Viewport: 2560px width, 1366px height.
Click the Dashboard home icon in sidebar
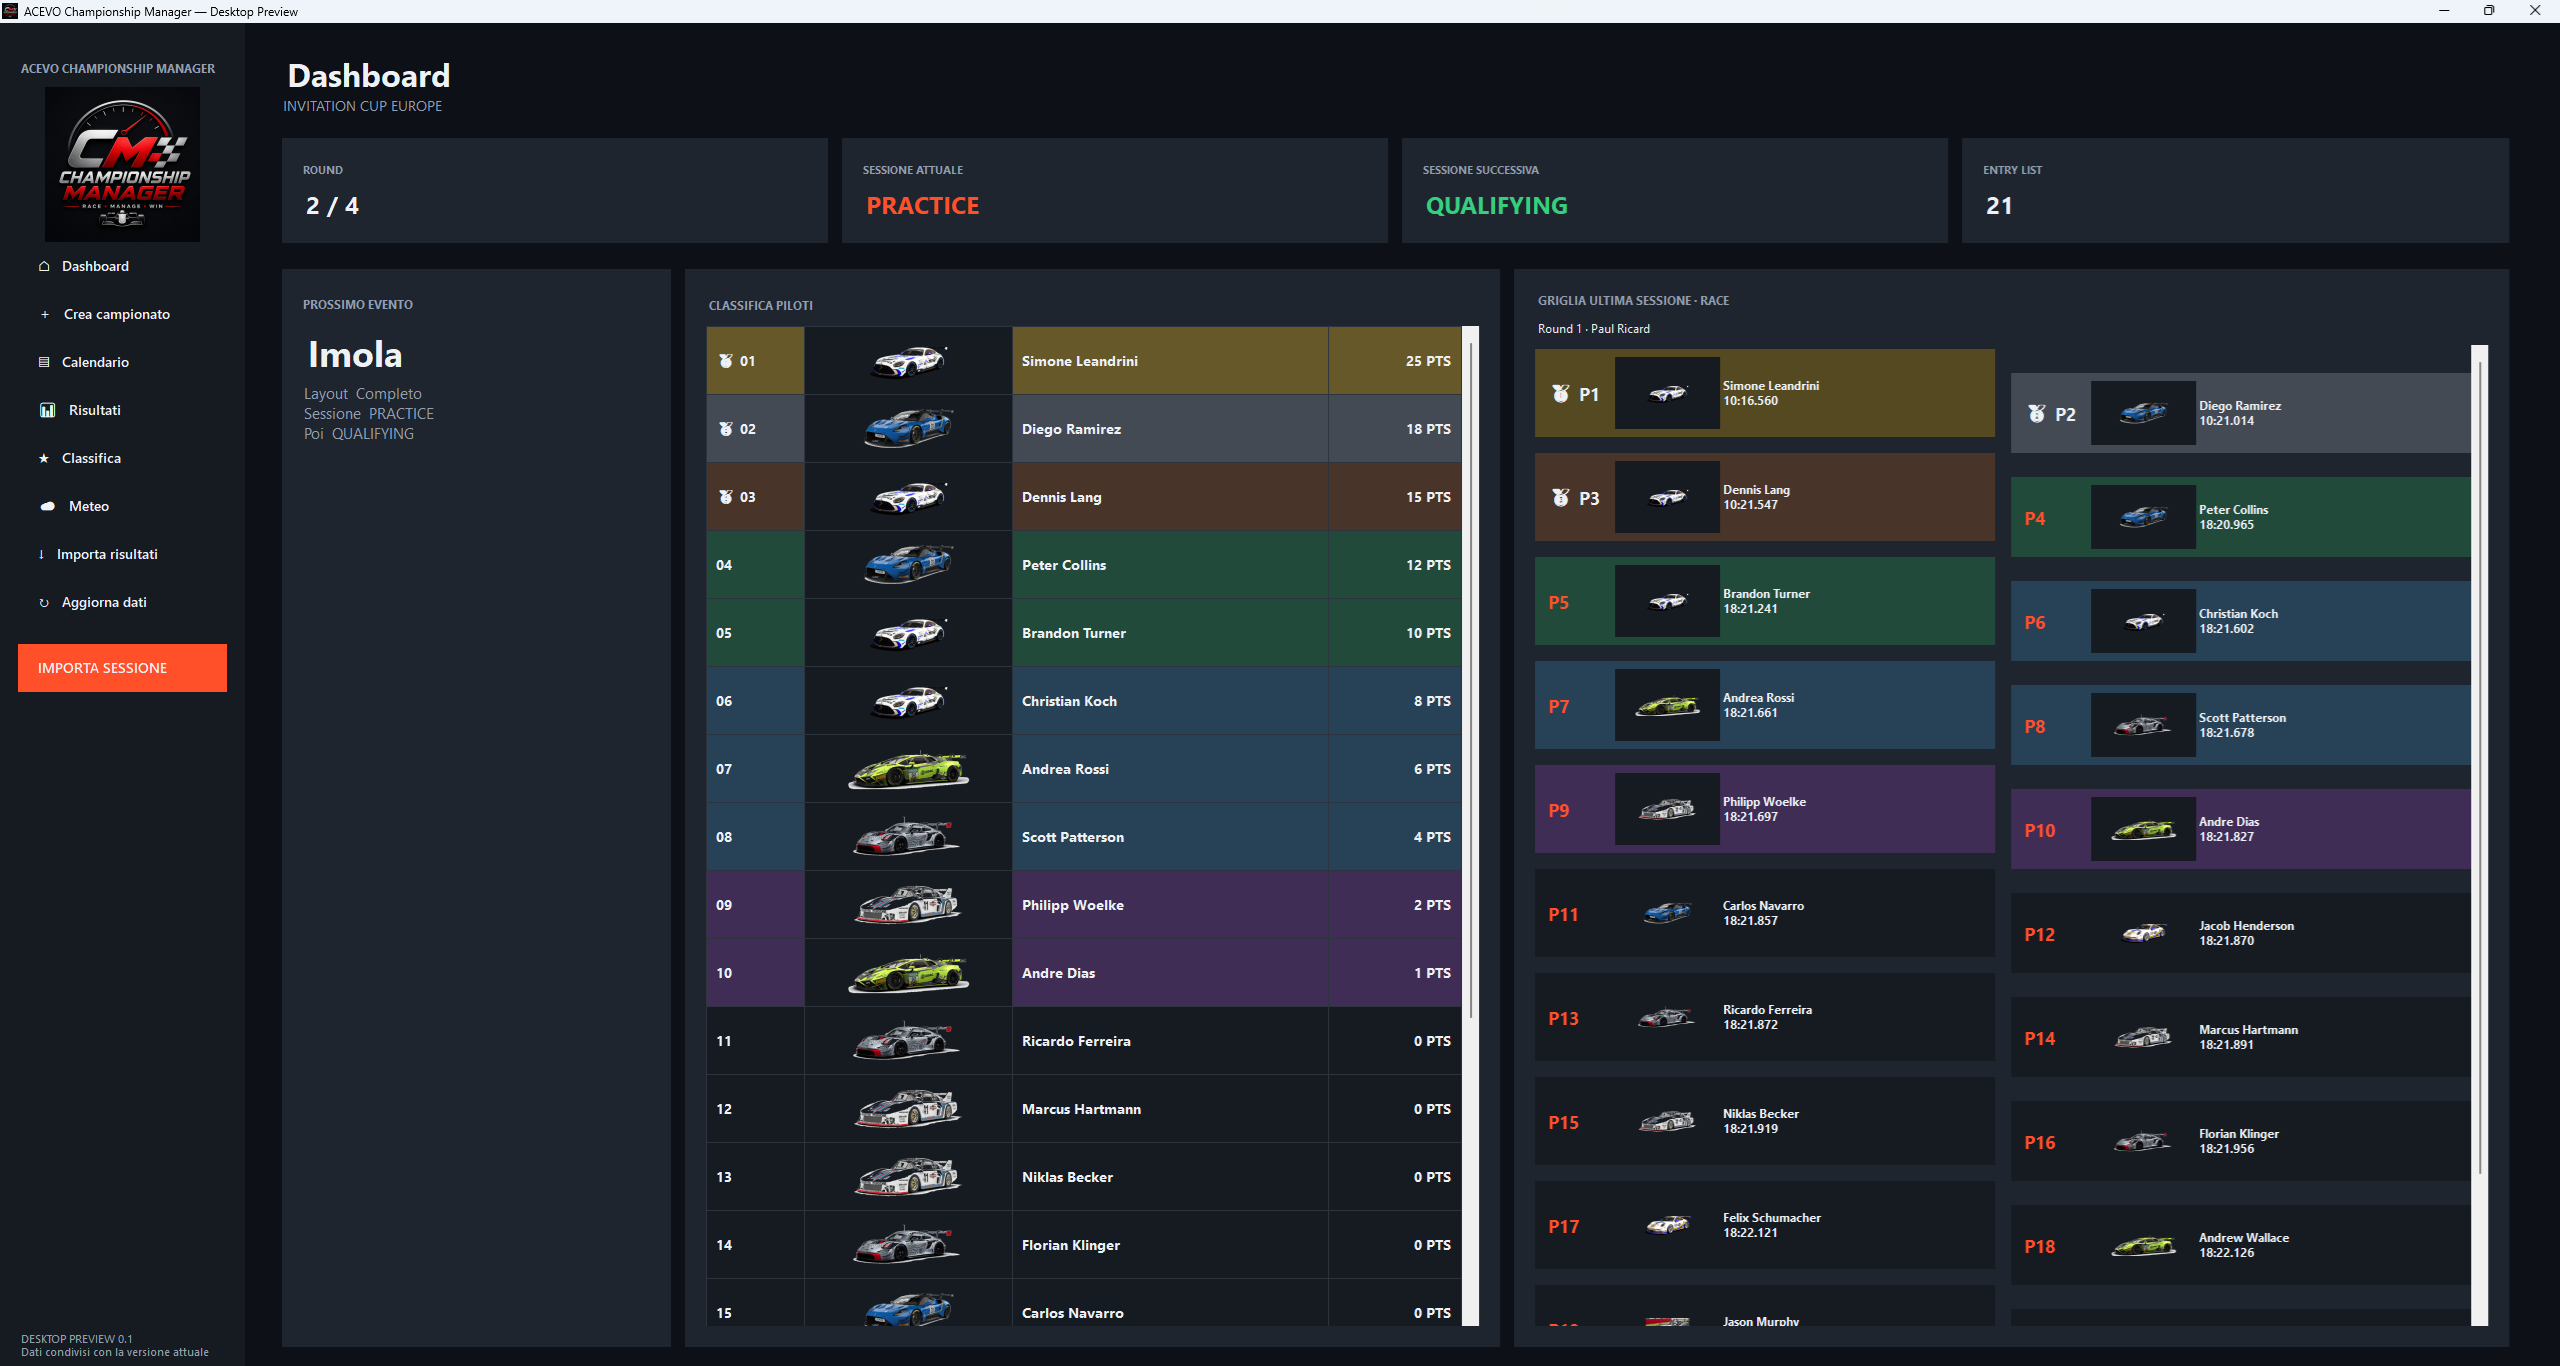tap(44, 266)
